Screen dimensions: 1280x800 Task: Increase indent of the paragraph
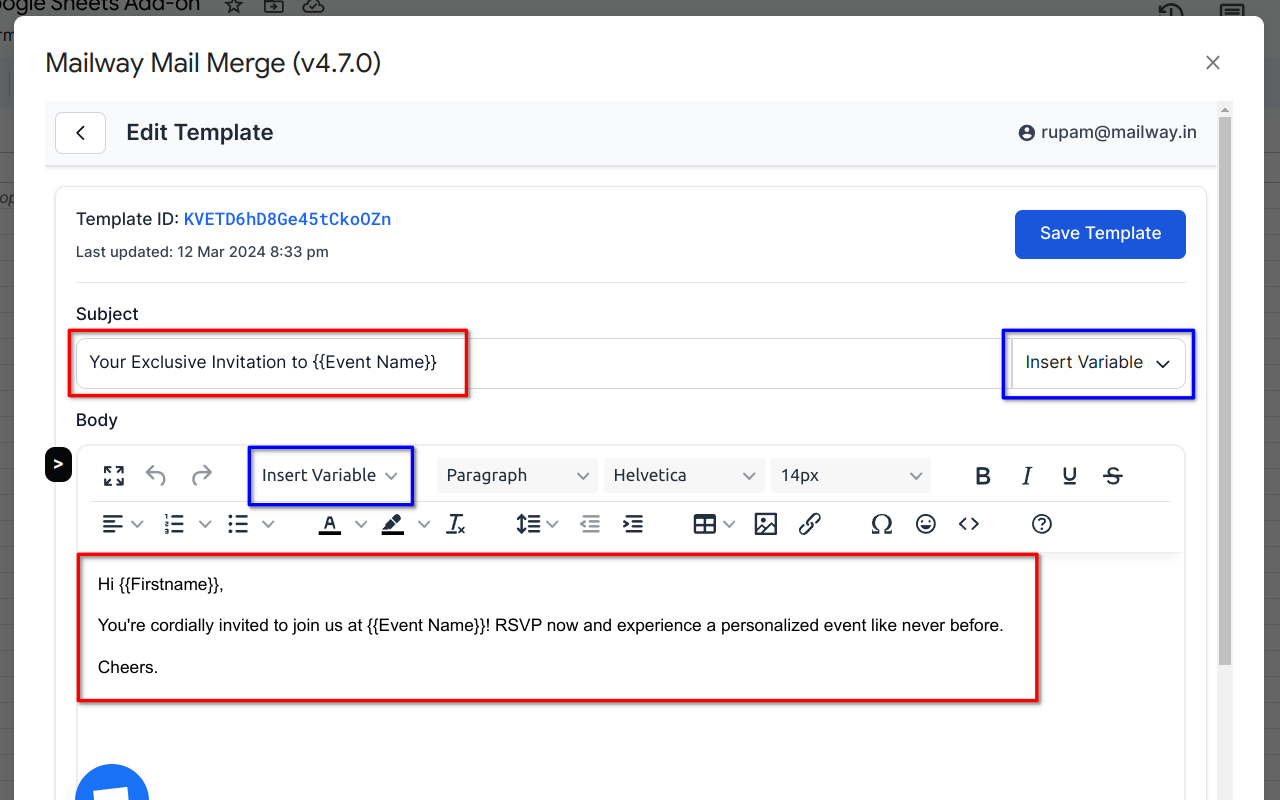[x=633, y=524]
